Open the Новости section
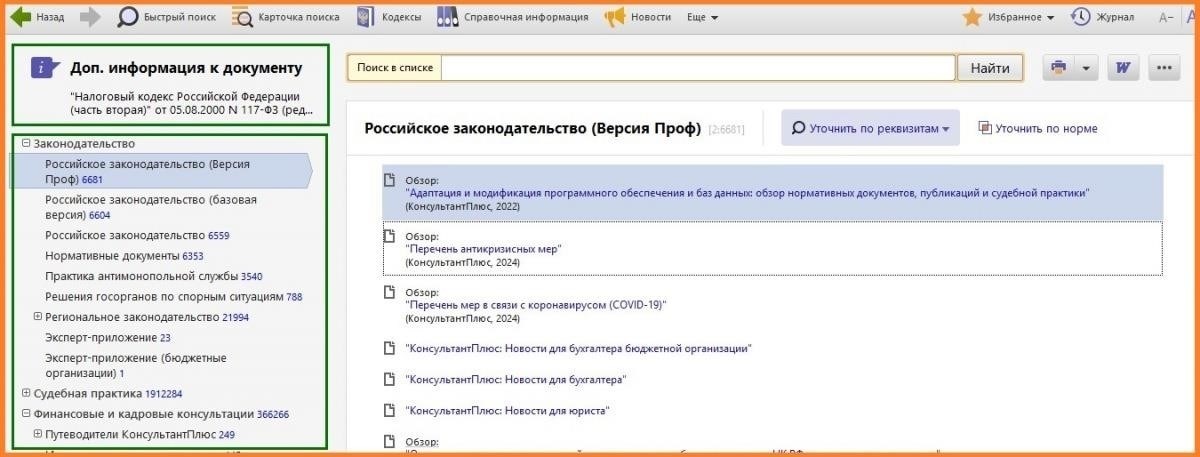 click(638, 17)
